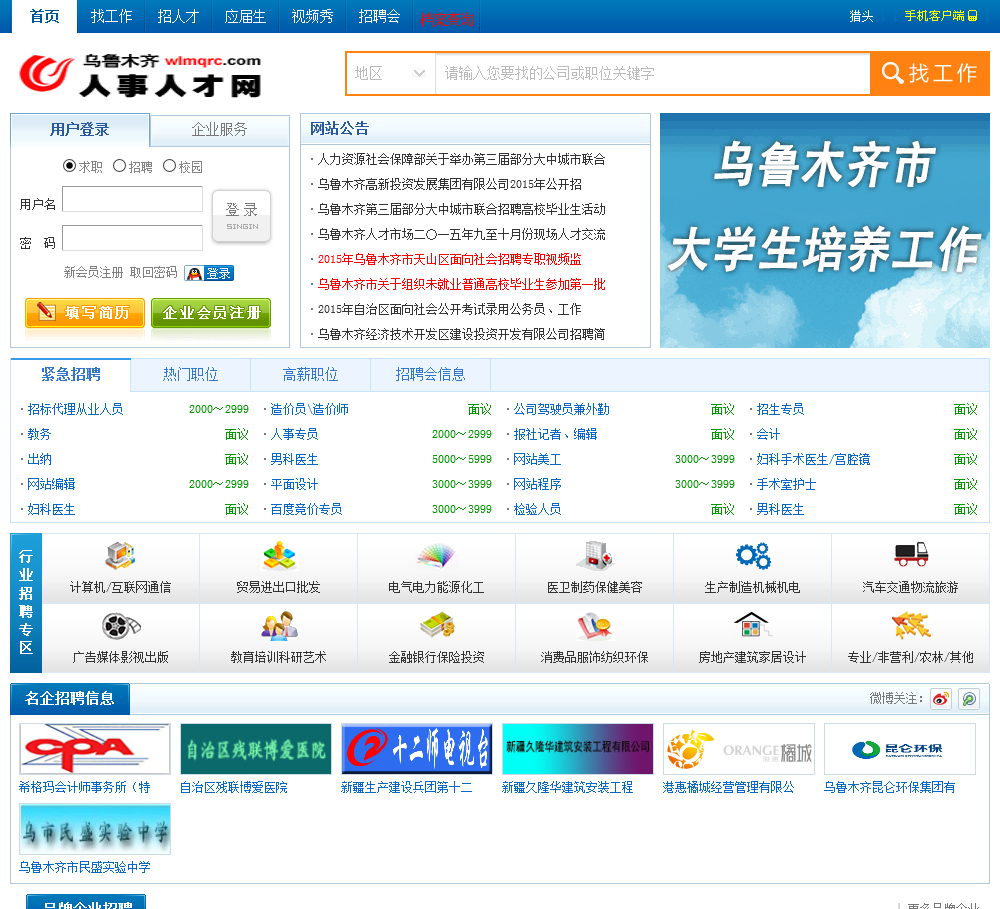
Task: Open announcement 2015年乌鲁木齐市天山区面向社会招聘专职视频监
Action: coord(450,259)
